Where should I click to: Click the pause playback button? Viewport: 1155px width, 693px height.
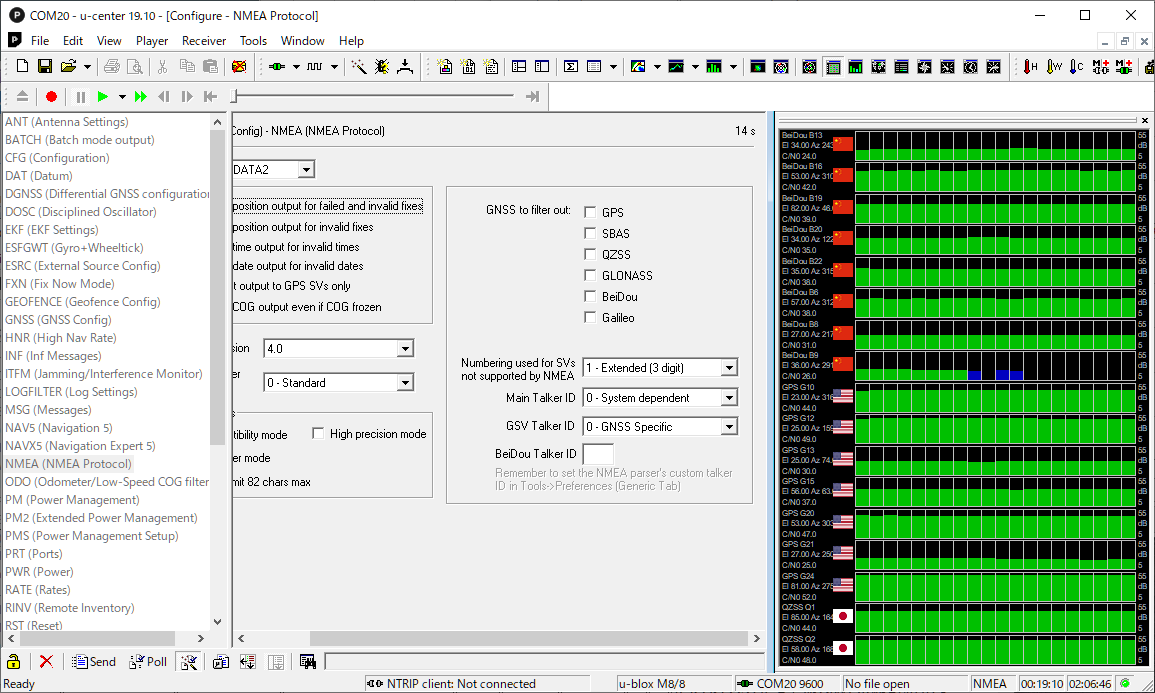(x=80, y=96)
